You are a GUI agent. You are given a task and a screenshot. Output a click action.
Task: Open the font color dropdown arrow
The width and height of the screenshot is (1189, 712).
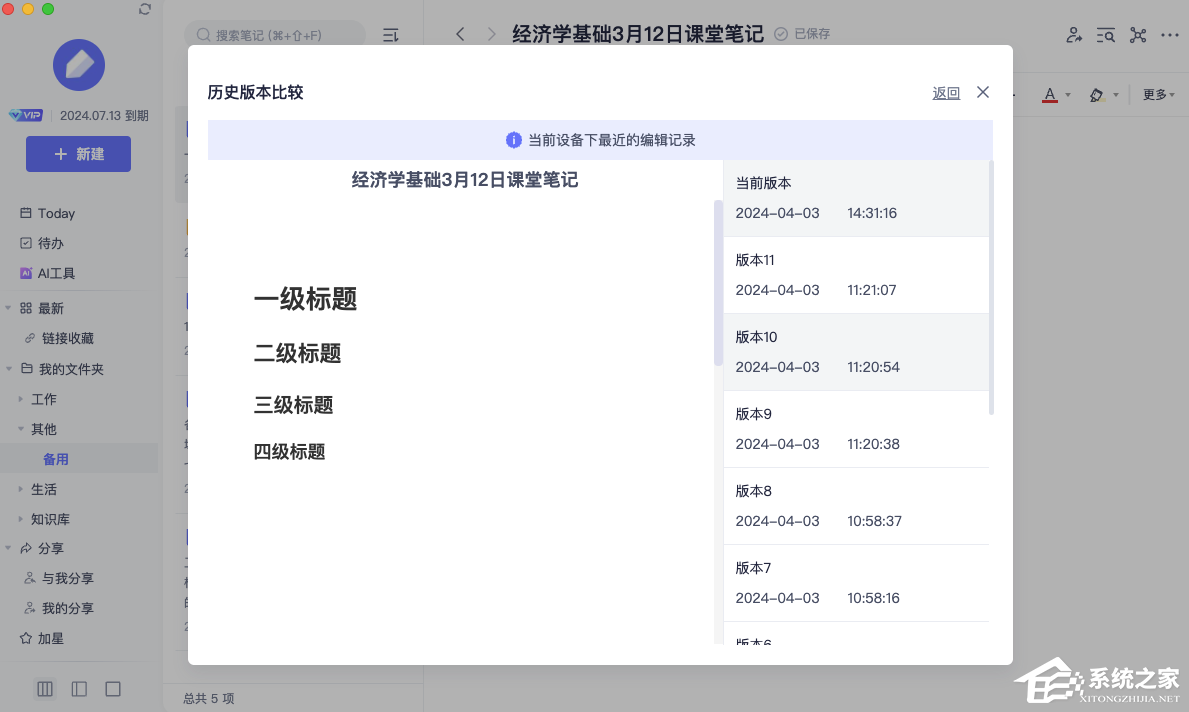(x=1068, y=95)
